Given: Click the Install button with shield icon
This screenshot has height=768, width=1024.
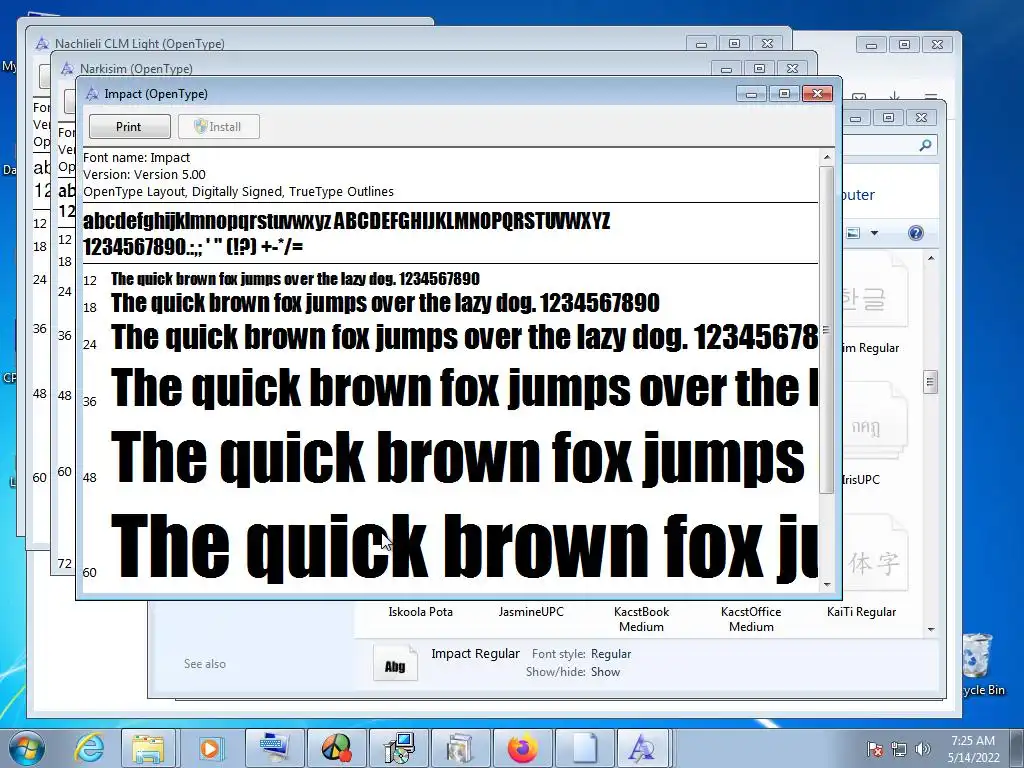Looking at the screenshot, I should [219, 127].
